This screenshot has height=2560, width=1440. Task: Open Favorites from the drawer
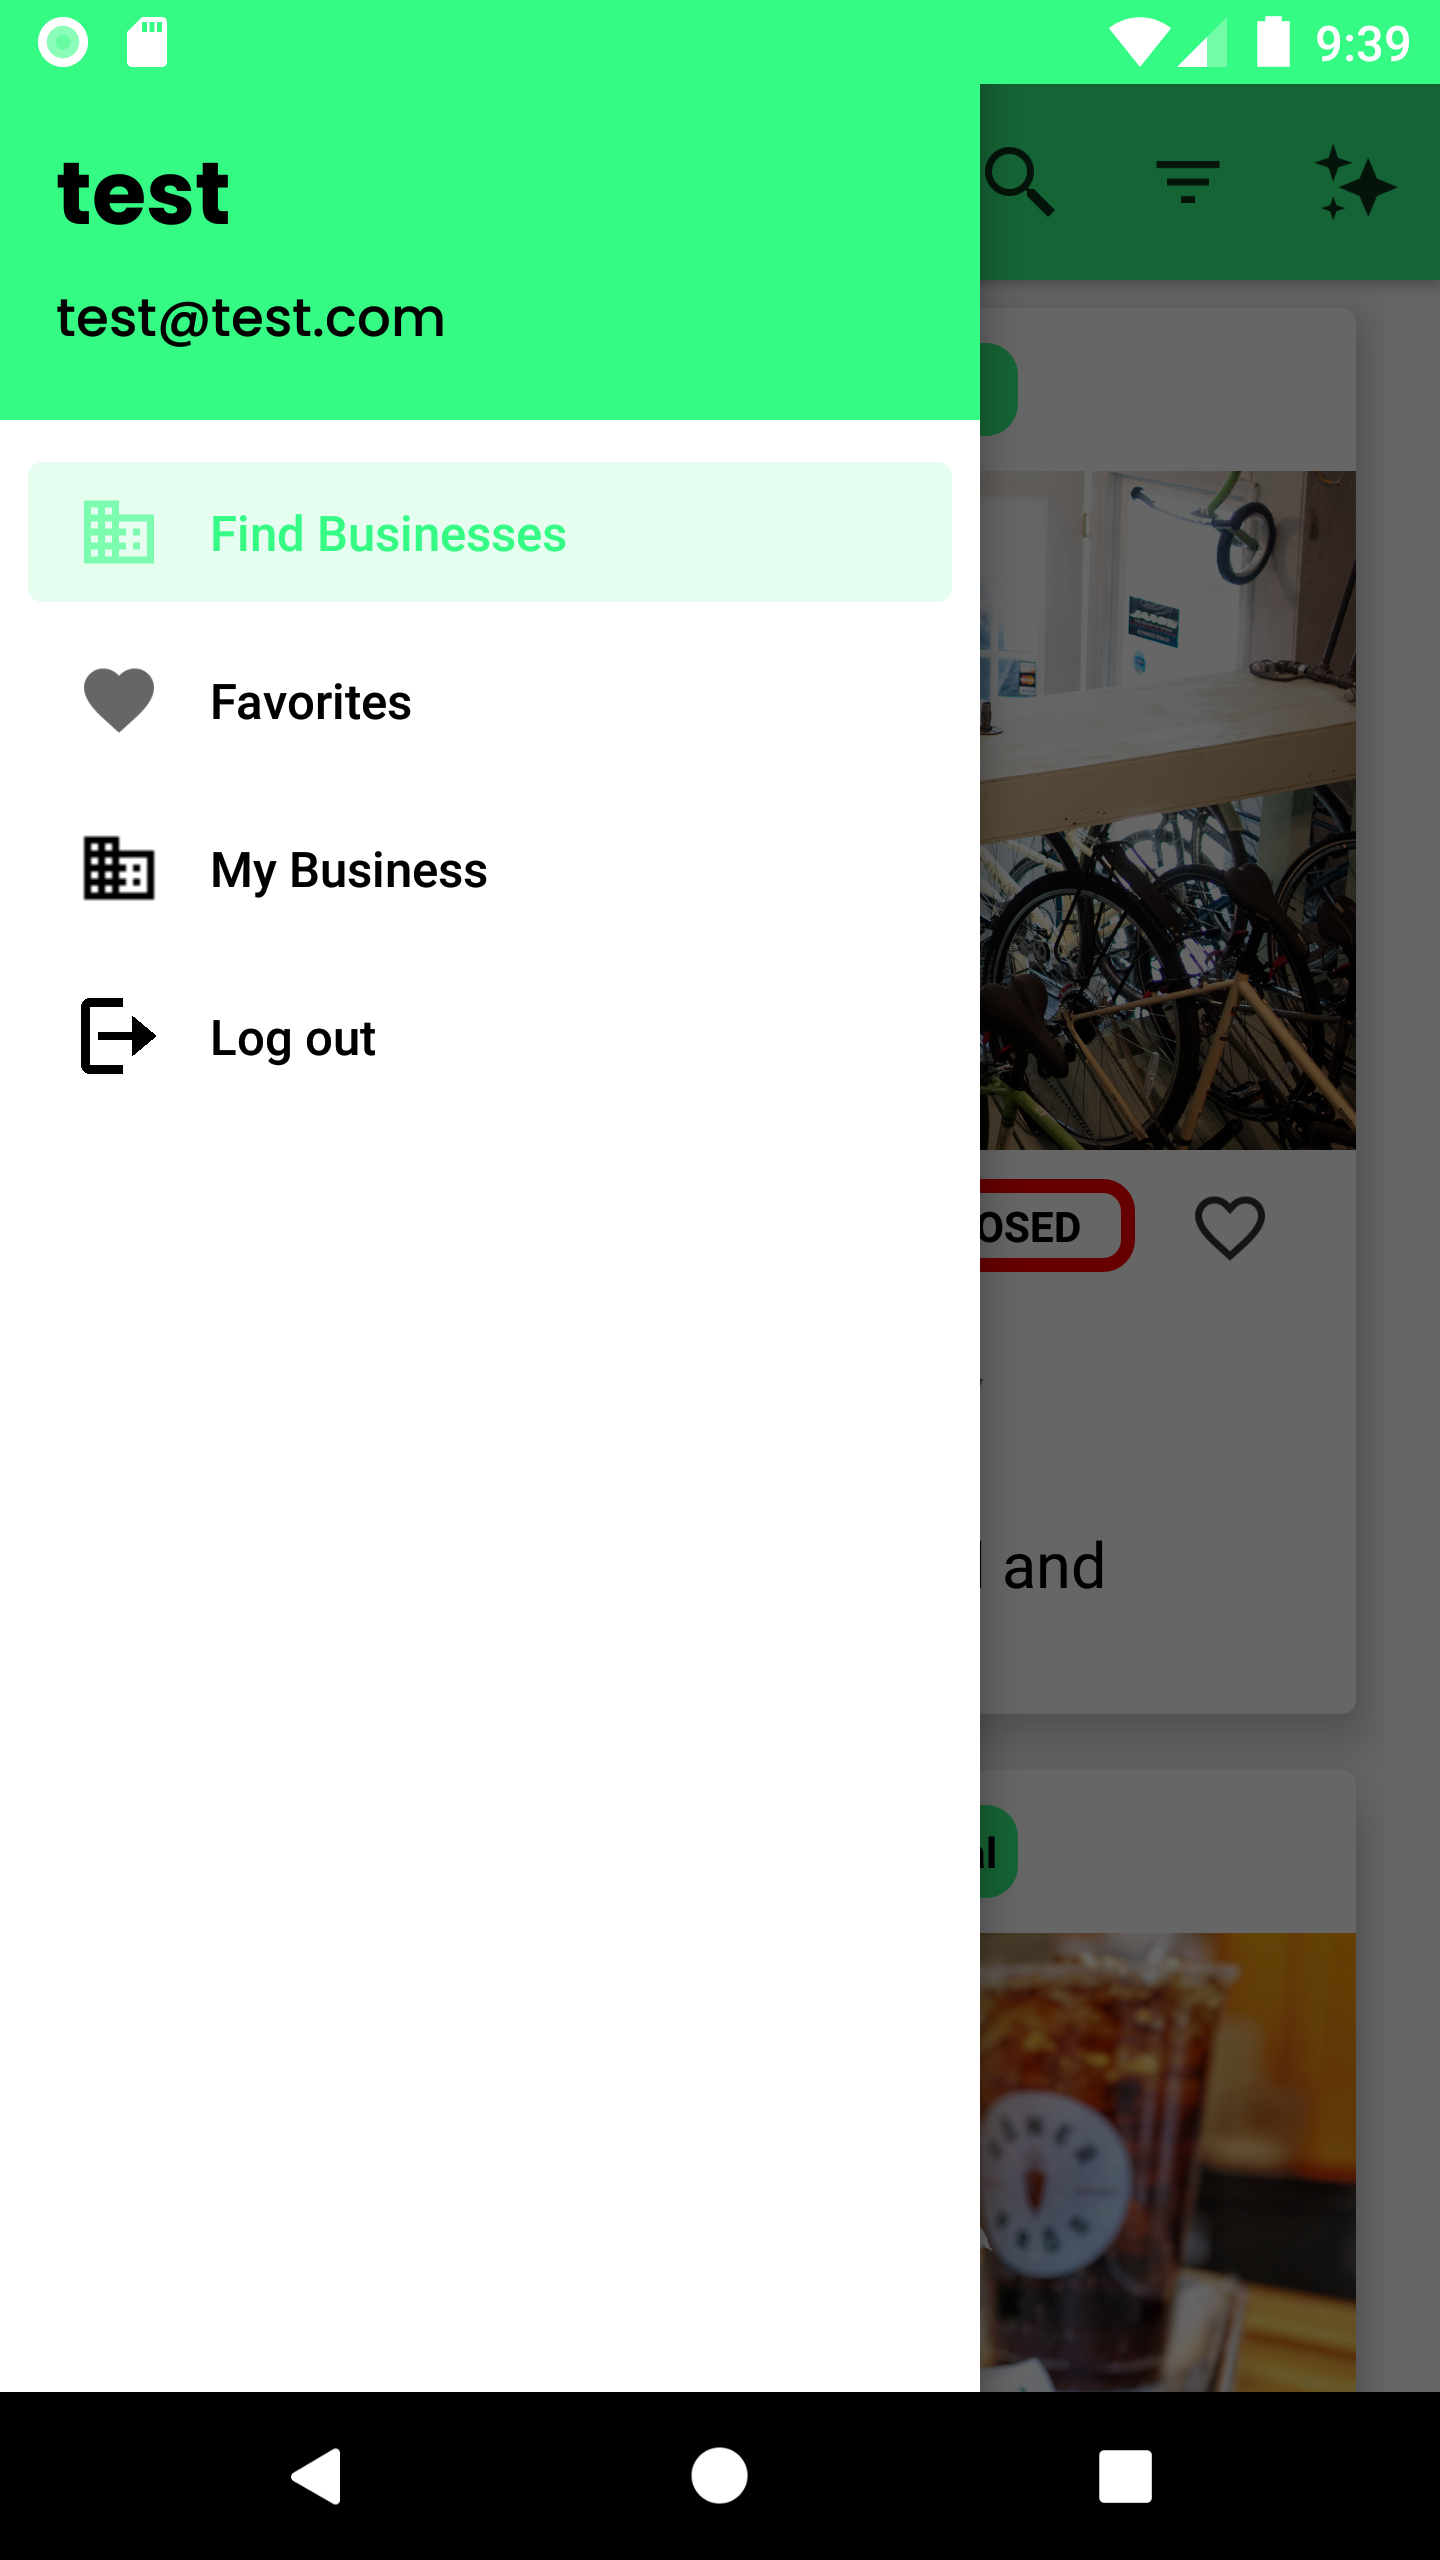pyautogui.click(x=311, y=702)
